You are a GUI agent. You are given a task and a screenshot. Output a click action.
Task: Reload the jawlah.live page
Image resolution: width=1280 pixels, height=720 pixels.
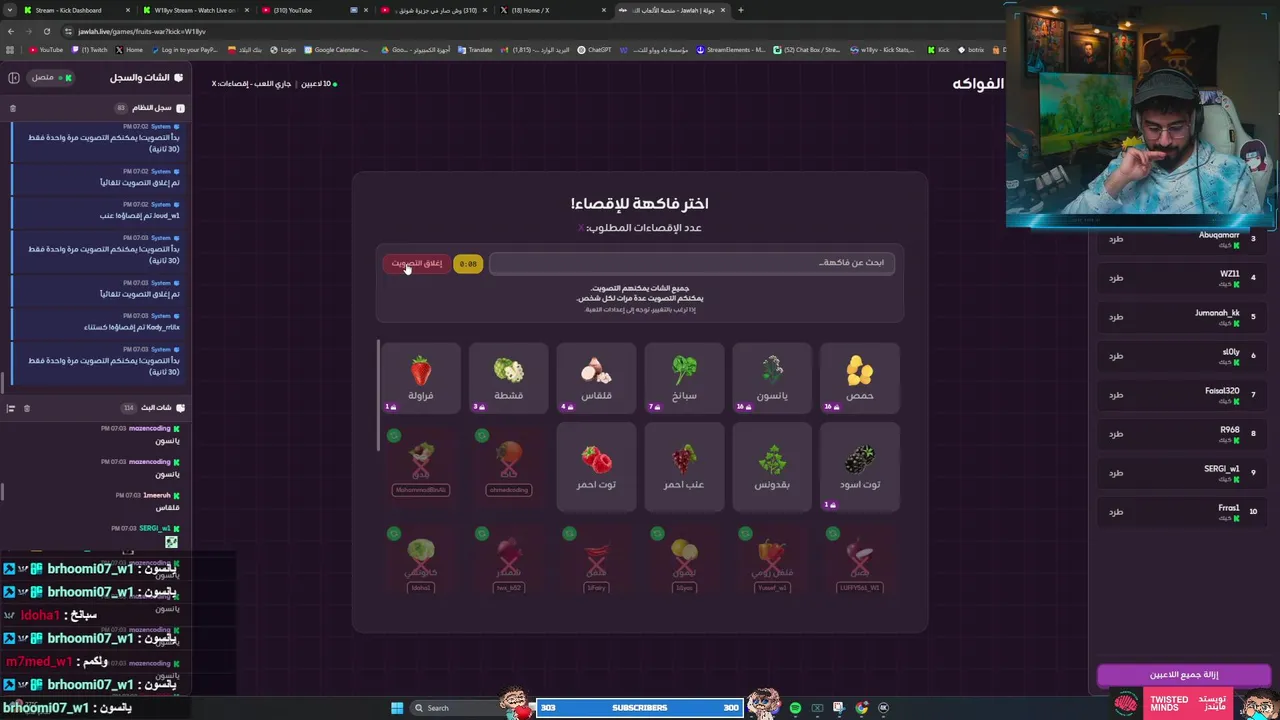tap(46, 31)
